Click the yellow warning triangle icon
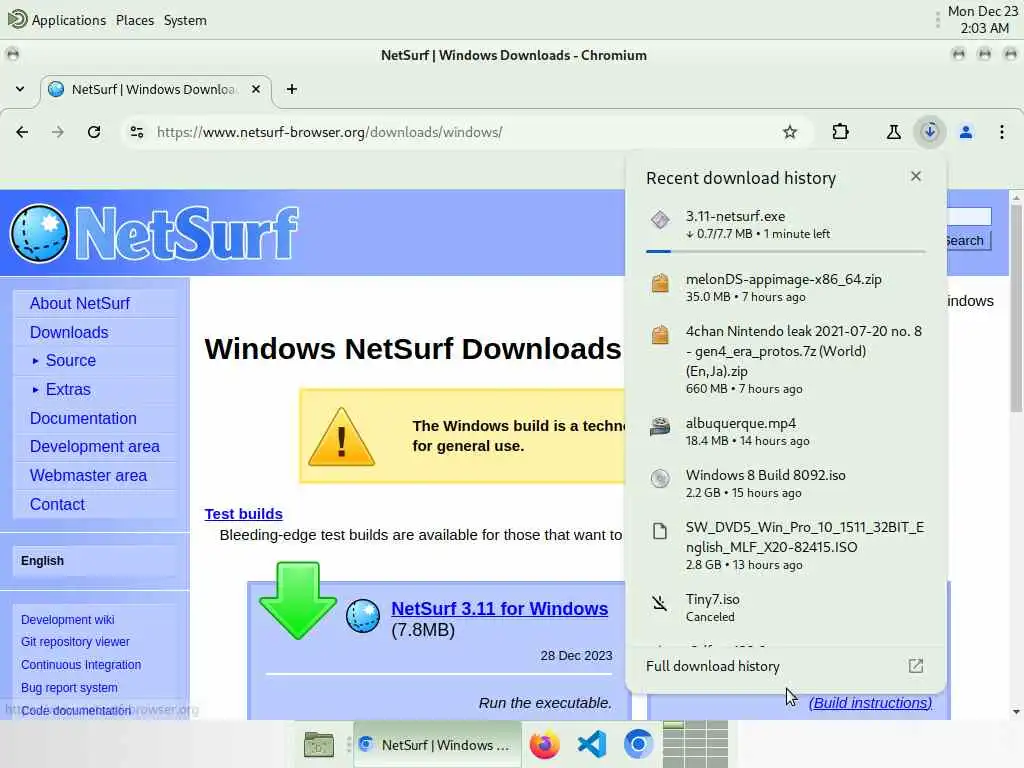 point(341,436)
